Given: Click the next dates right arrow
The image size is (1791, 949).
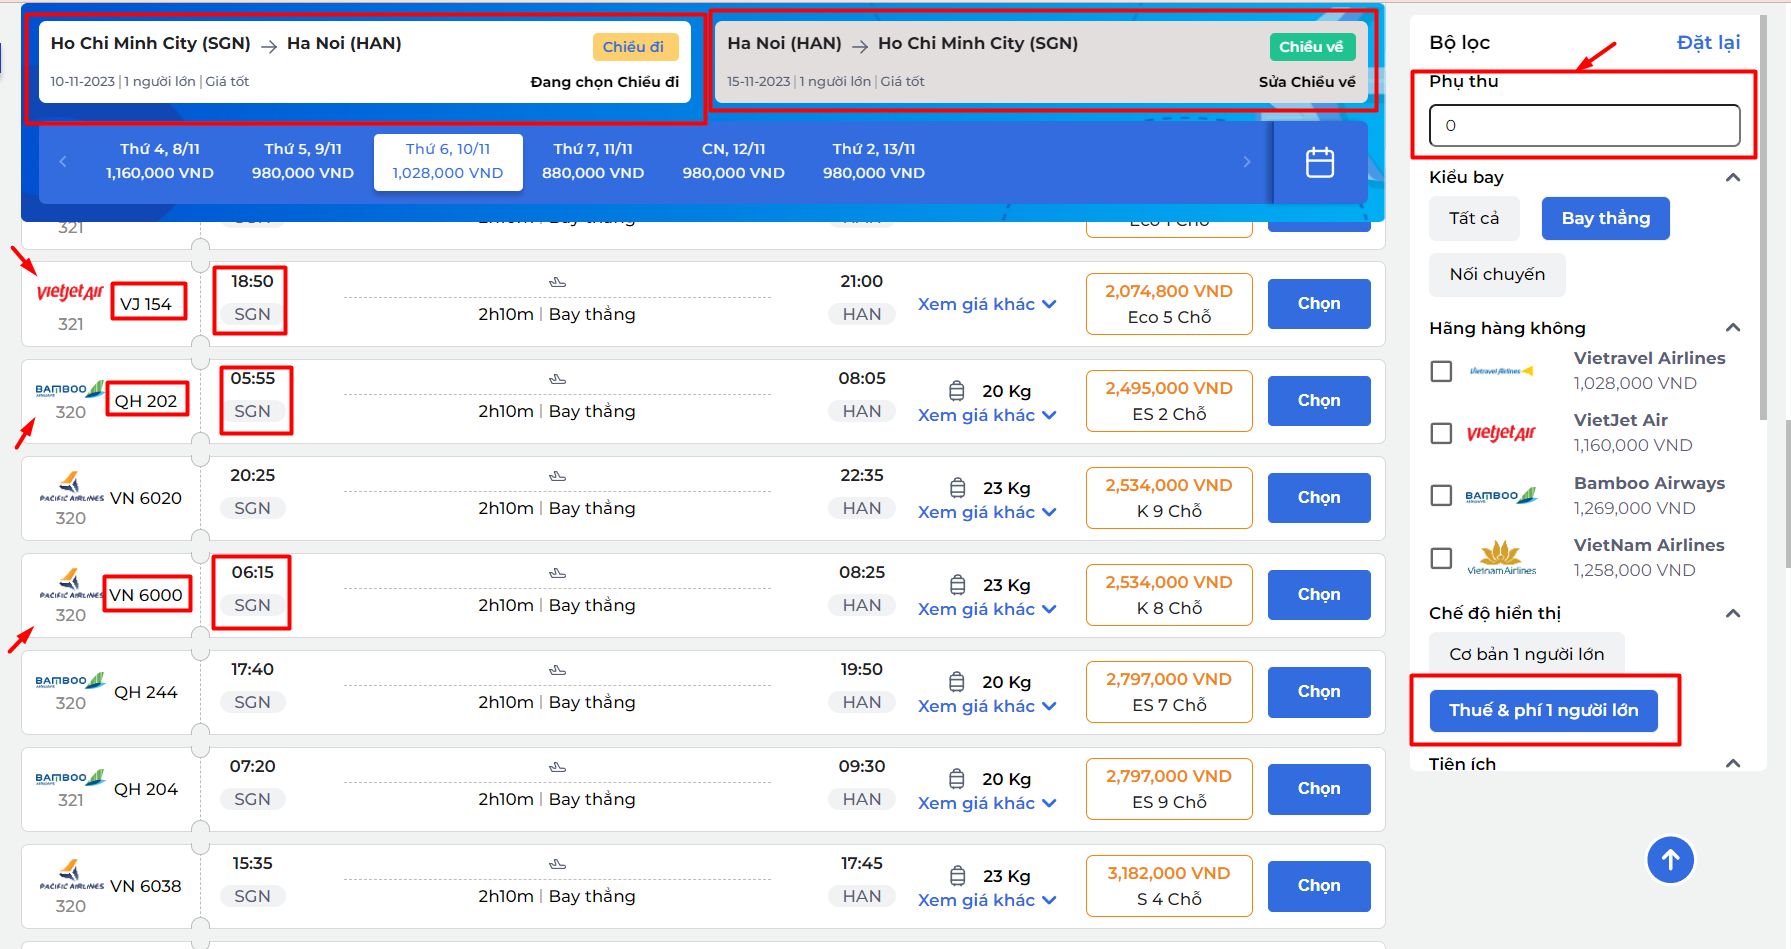Looking at the screenshot, I should pyautogui.click(x=1246, y=161).
